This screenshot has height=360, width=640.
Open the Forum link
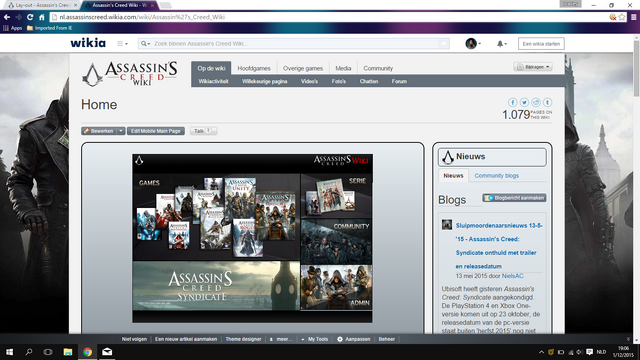coord(399,81)
